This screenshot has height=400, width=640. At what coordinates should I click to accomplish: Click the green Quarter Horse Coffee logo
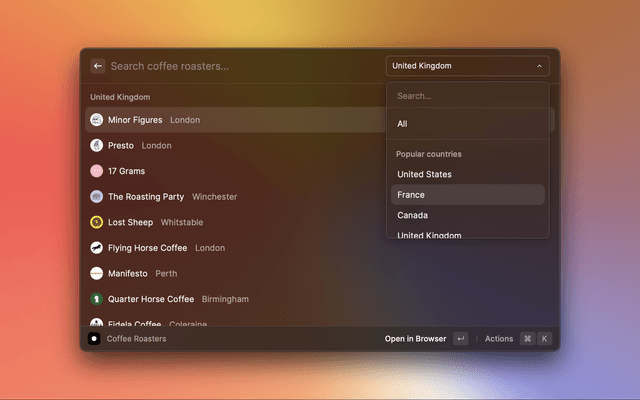point(97,299)
